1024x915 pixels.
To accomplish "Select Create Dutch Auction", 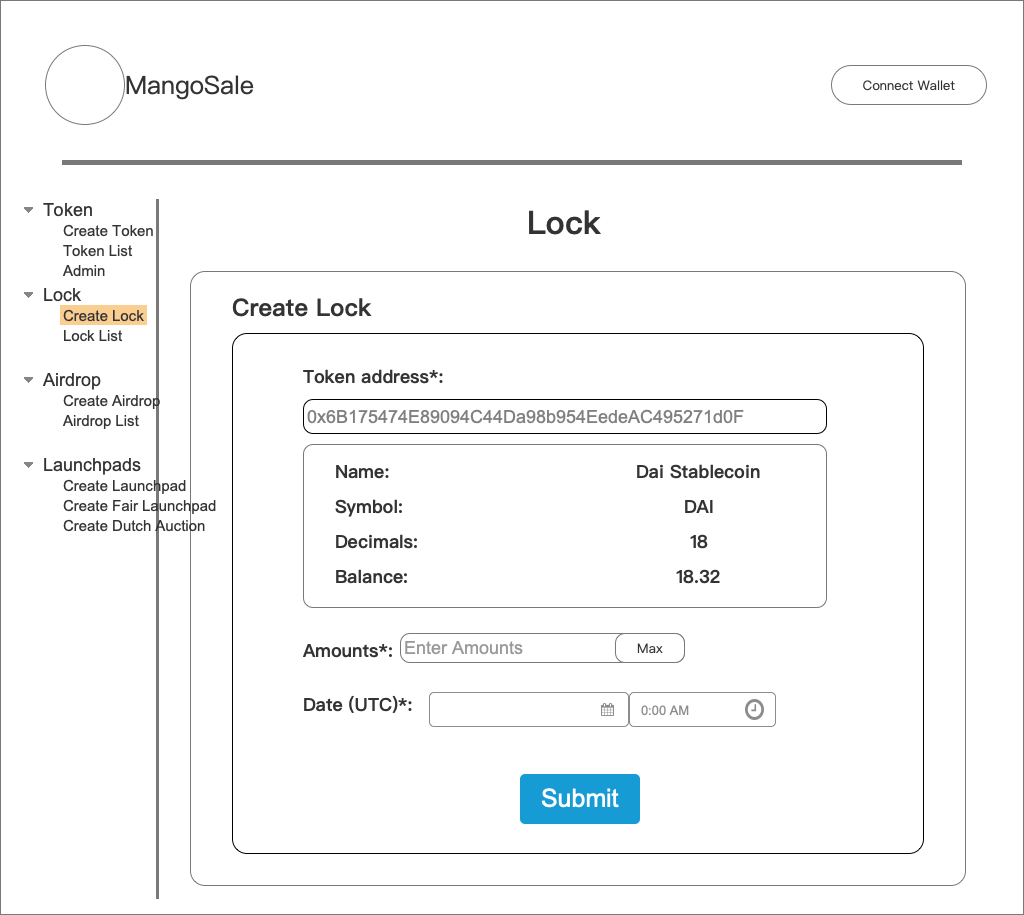I will (134, 526).
